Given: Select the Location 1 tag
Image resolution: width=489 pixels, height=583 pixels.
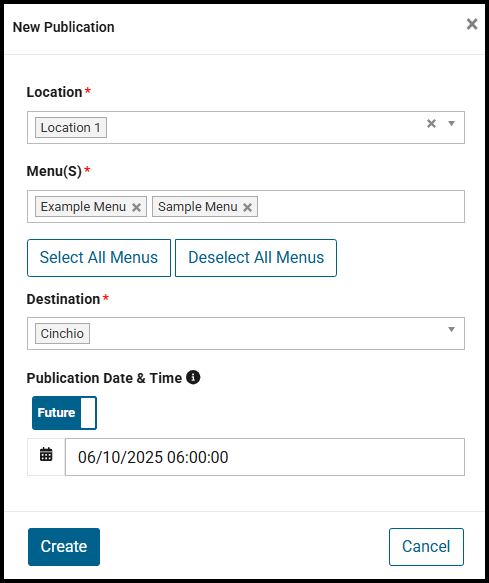Looking at the screenshot, I should (x=71, y=128).
